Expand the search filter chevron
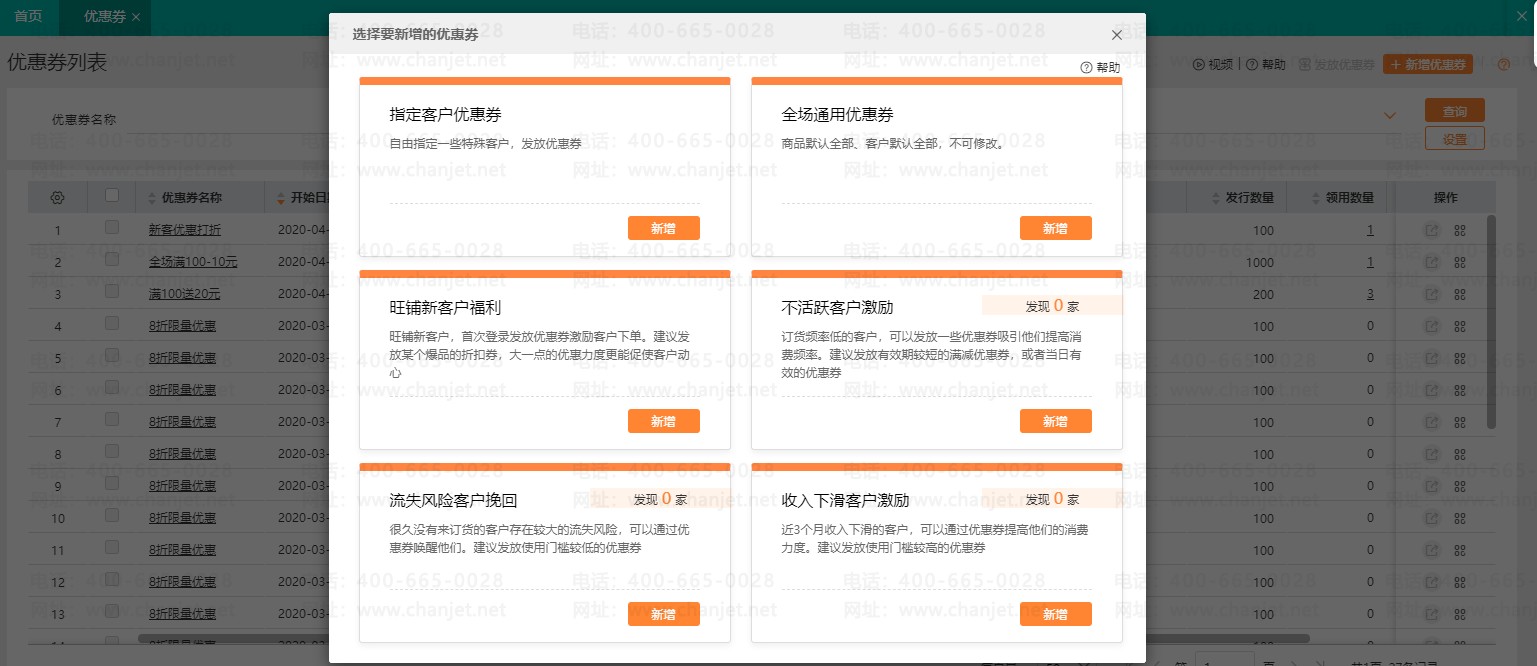The height and width of the screenshot is (666, 1537). (1390, 117)
